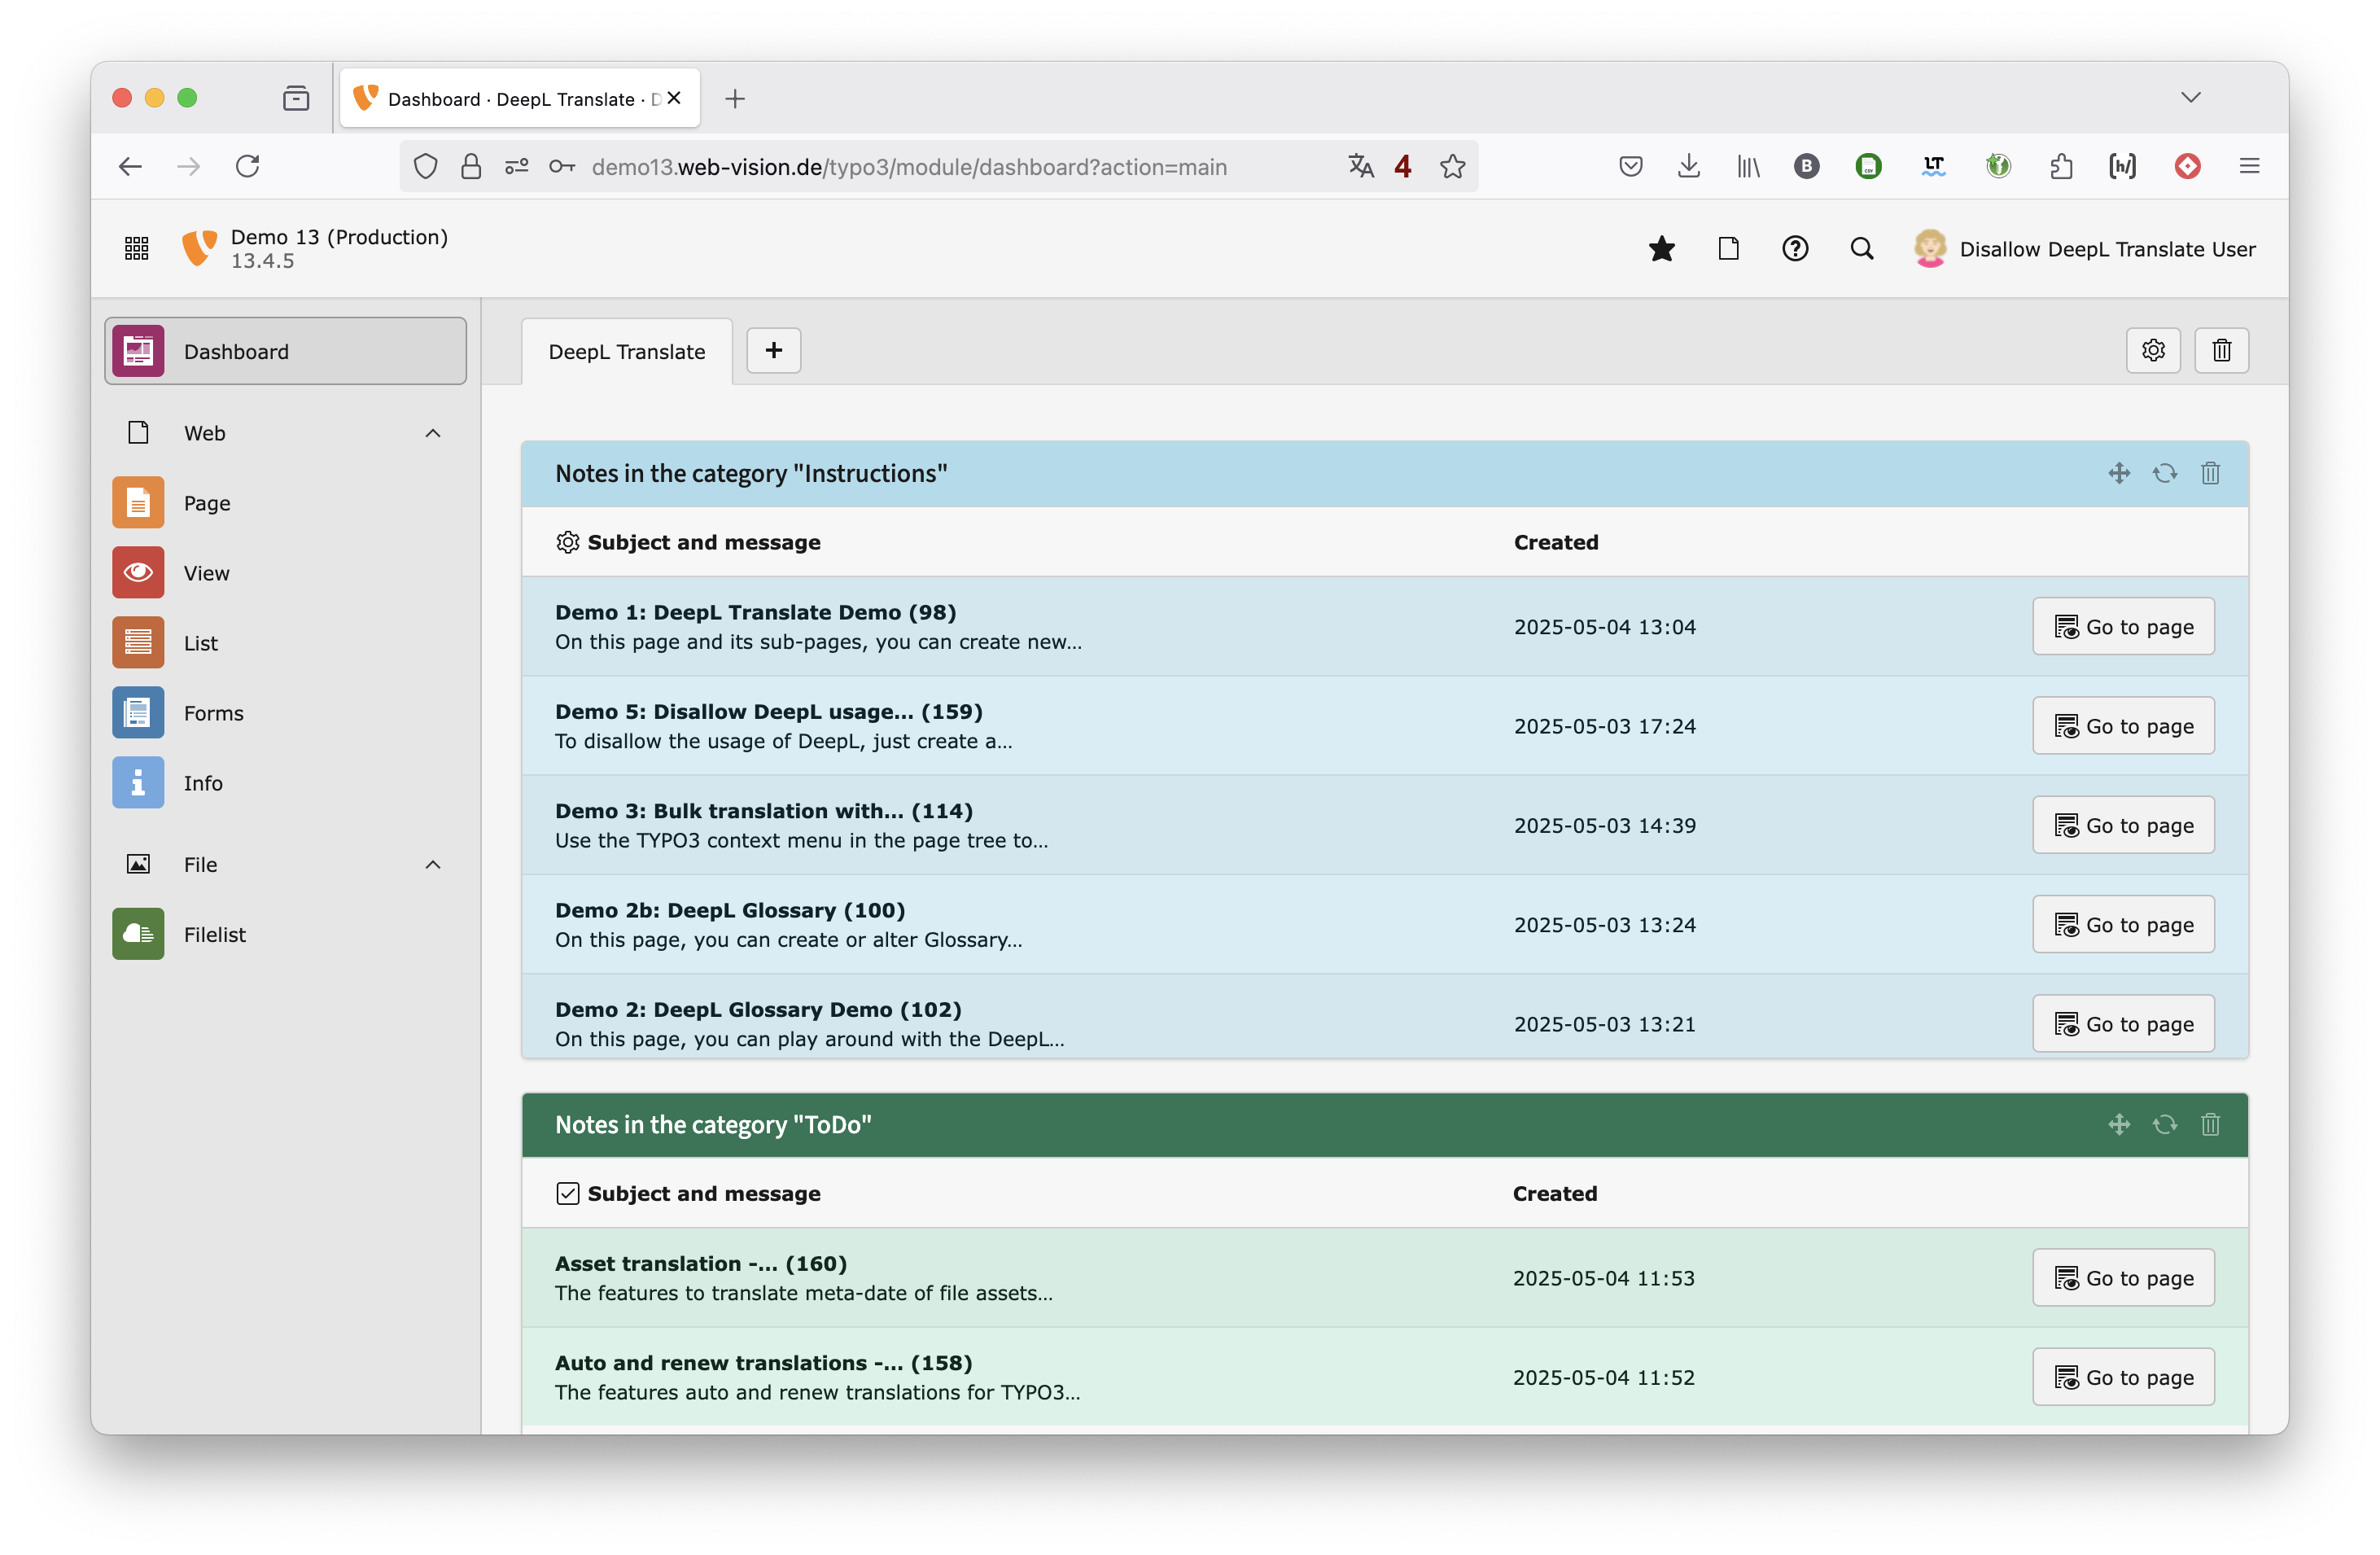
Task: Open site lock security info icon
Action: pos(471,166)
